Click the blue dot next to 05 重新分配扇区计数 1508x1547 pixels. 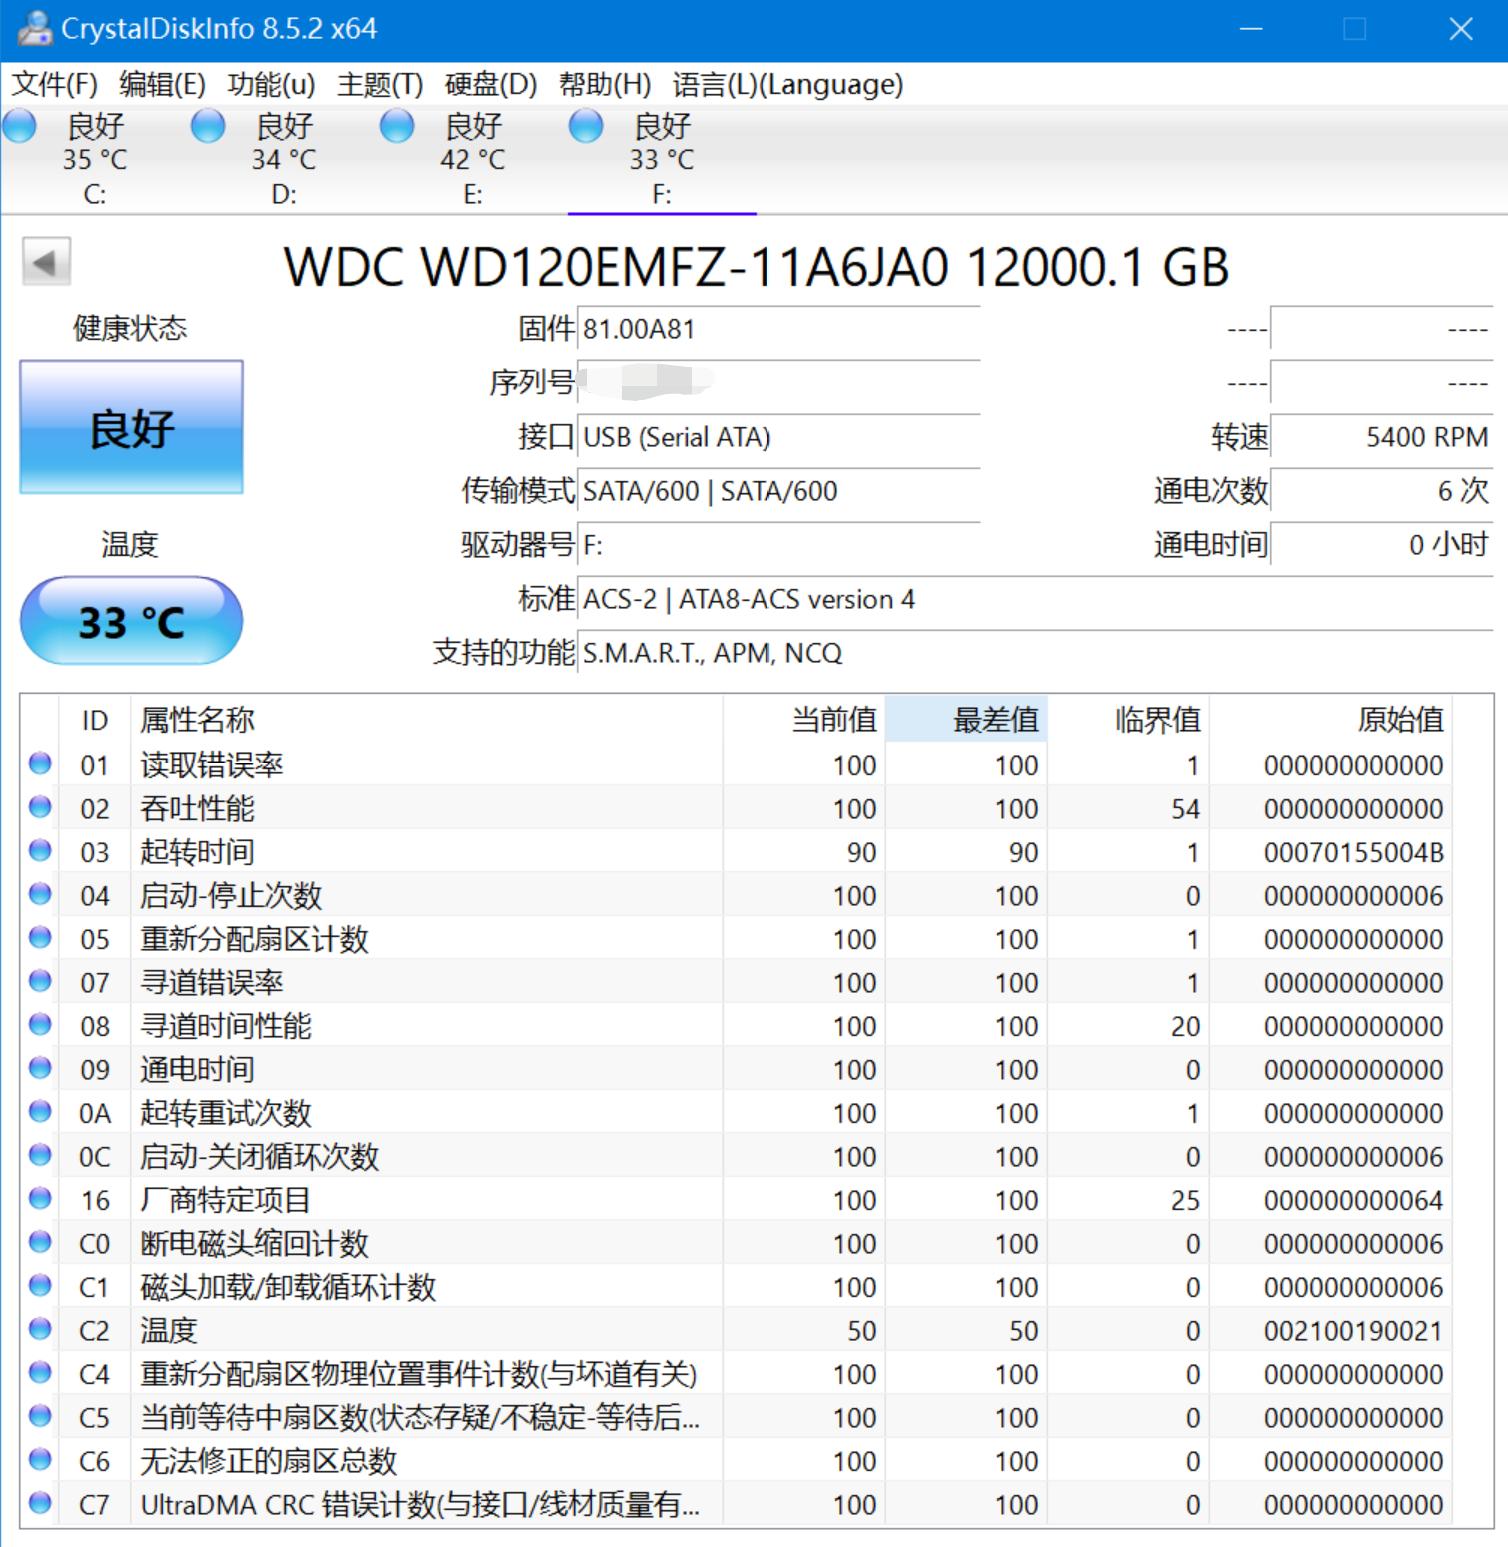(38, 938)
